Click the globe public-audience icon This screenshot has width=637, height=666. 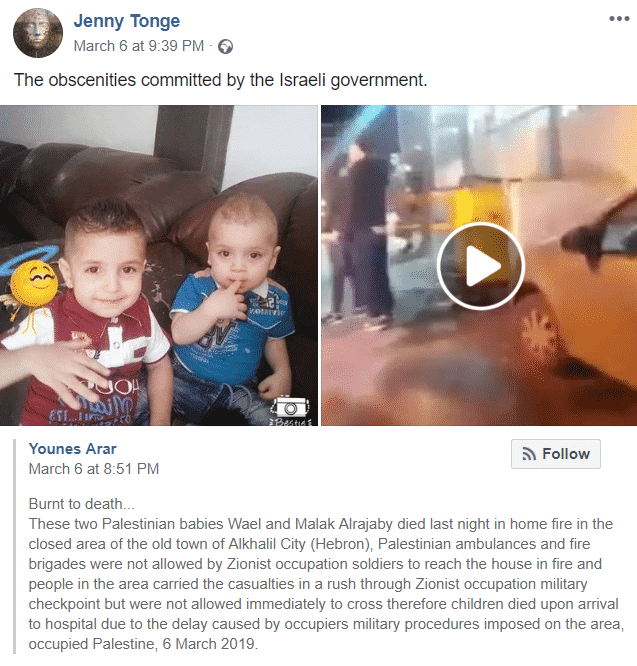point(225,46)
